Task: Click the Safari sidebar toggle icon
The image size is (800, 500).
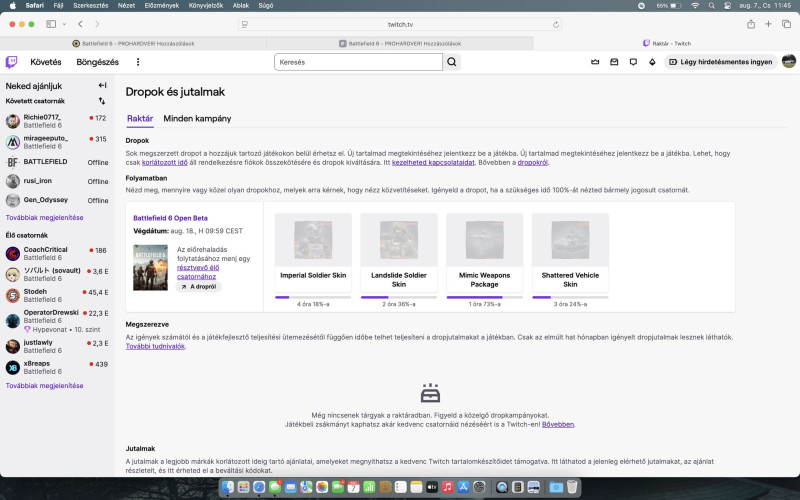Action: click(51, 24)
